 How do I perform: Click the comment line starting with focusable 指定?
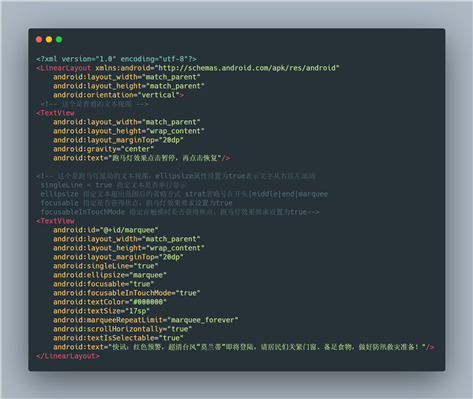pyautogui.click(x=136, y=203)
